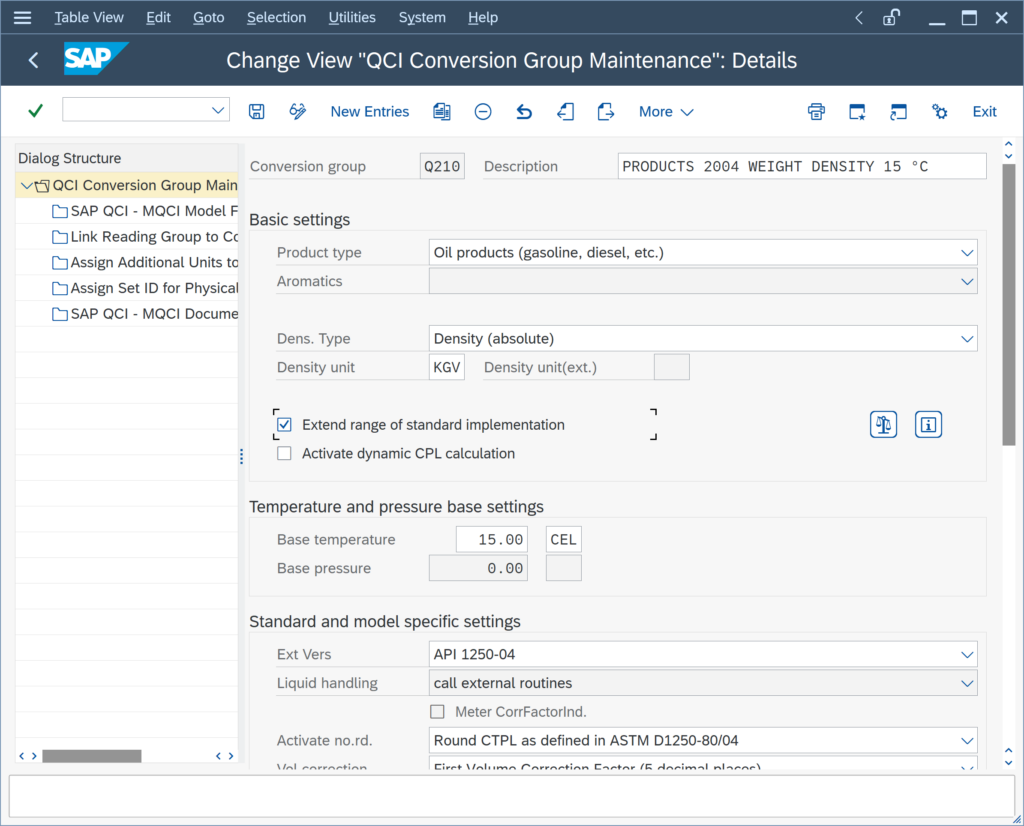Open folder SAP QCI - MQCI Model F

point(144,211)
